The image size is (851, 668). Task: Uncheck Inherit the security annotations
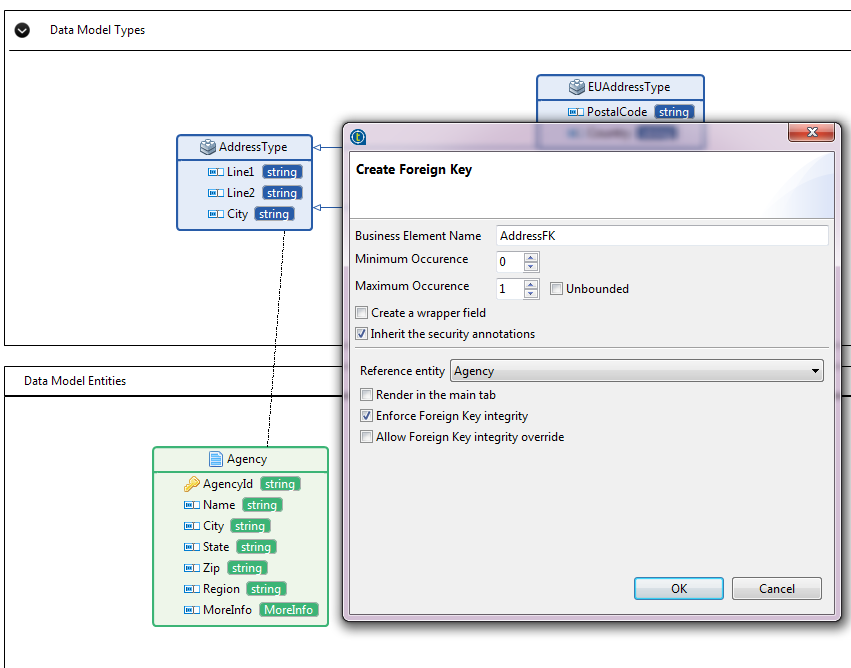[362, 334]
